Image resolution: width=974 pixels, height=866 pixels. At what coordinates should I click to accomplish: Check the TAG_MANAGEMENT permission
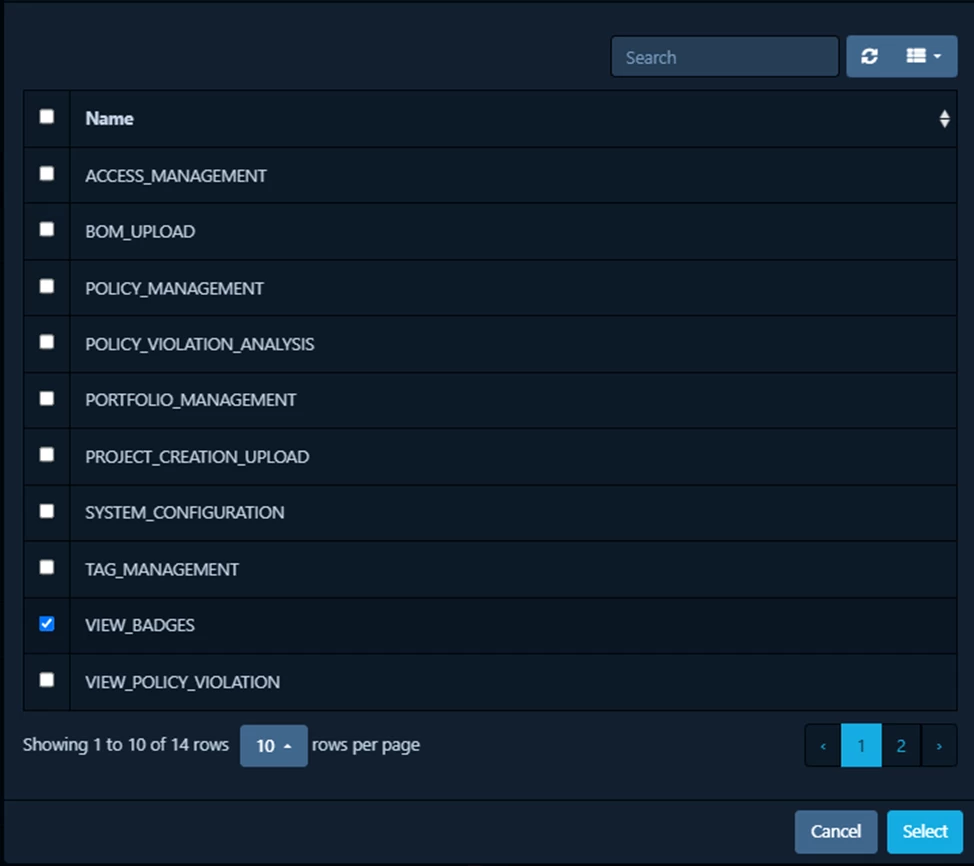click(46, 567)
